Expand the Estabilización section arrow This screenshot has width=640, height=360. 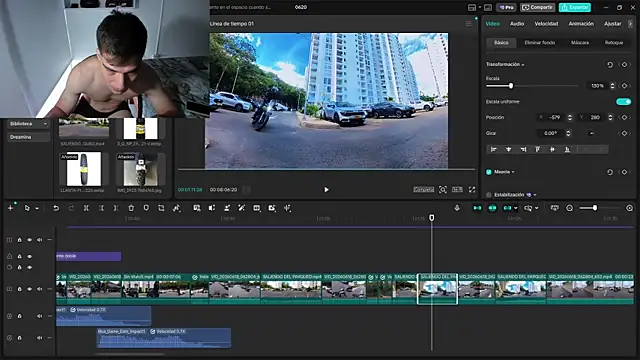click(x=535, y=195)
